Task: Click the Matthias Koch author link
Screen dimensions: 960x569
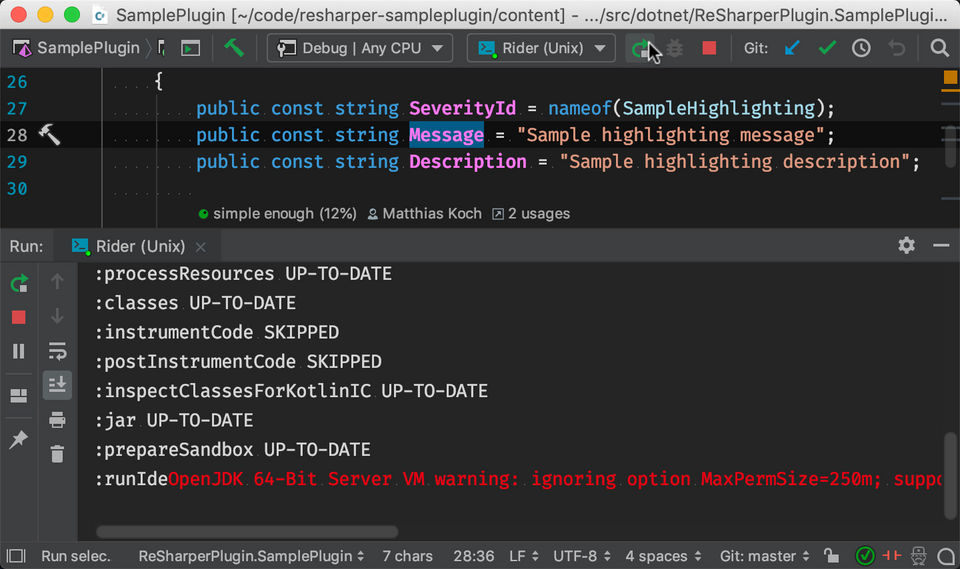Action: (x=425, y=213)
